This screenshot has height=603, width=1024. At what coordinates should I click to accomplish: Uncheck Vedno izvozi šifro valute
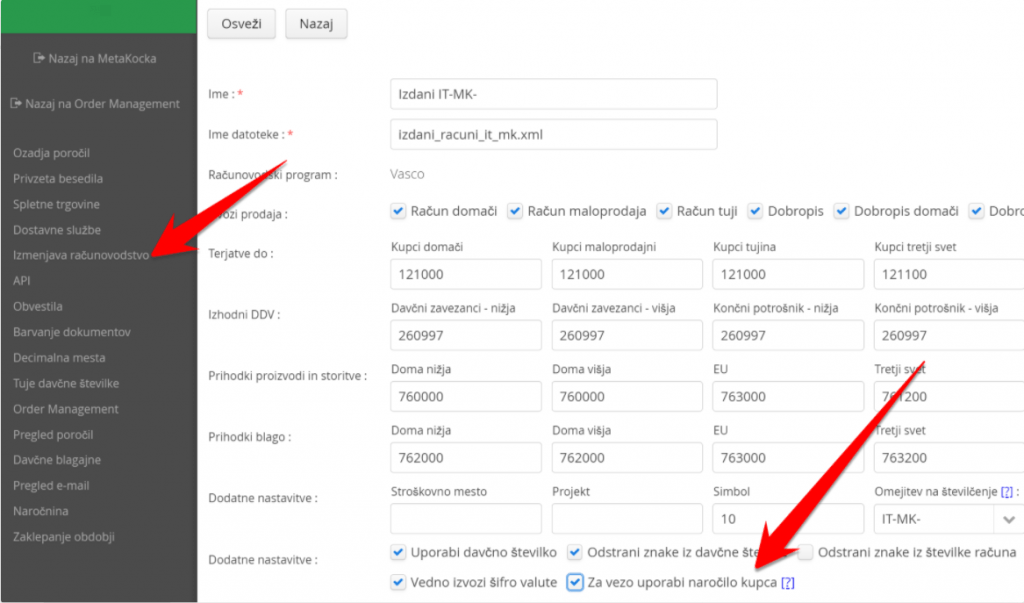(x=398, y=582)
